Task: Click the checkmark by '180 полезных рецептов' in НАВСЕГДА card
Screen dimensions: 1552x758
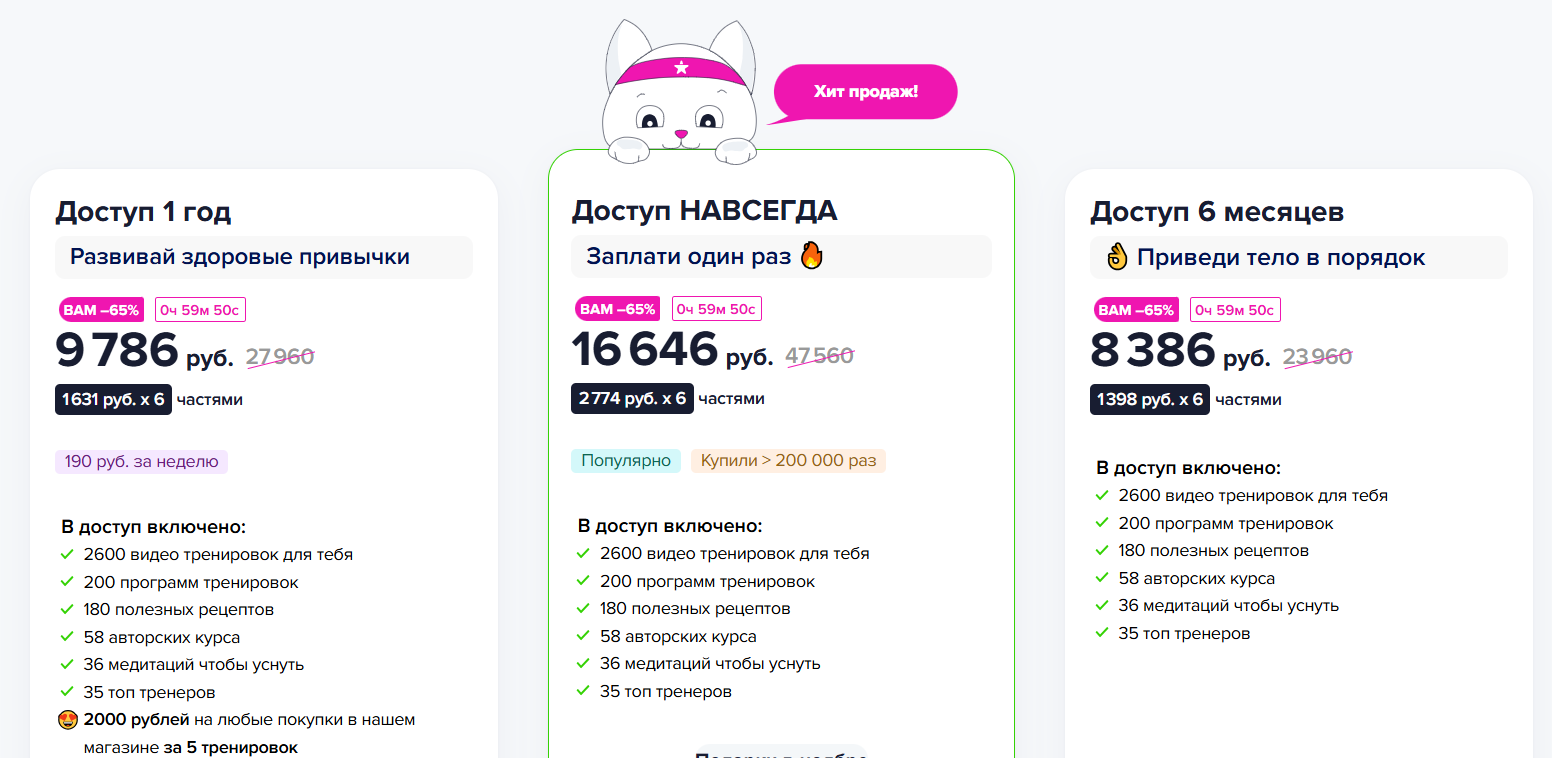Action: (584, 608)
